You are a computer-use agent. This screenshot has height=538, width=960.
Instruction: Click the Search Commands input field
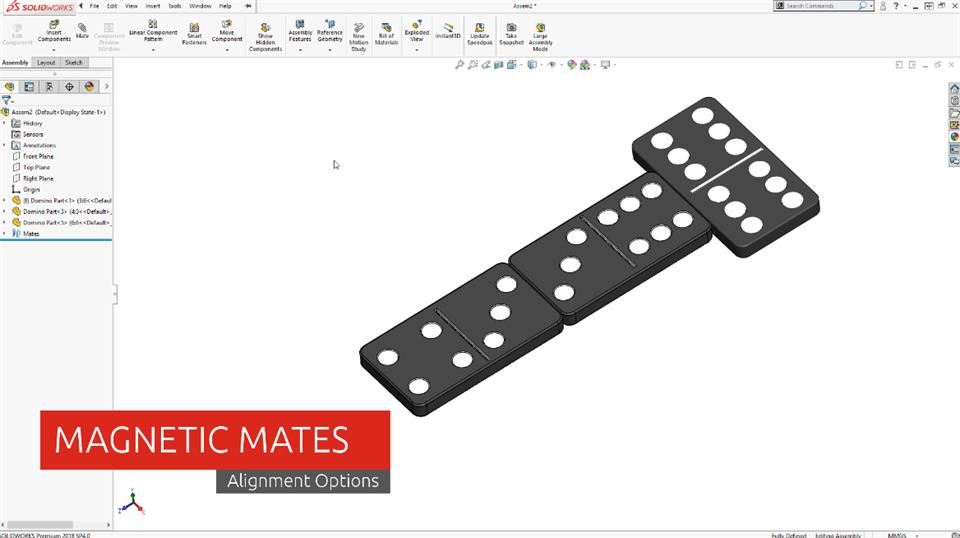820,6
